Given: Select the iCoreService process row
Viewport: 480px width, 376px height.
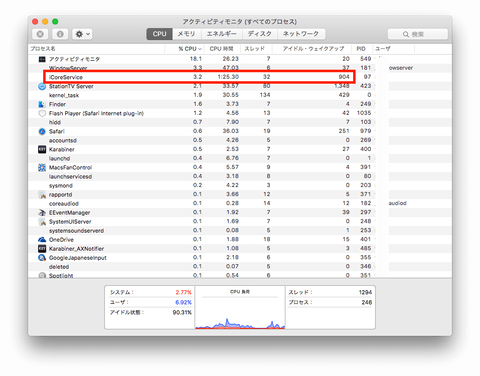Looking at the screenshot, I should (x=240, y=77).
